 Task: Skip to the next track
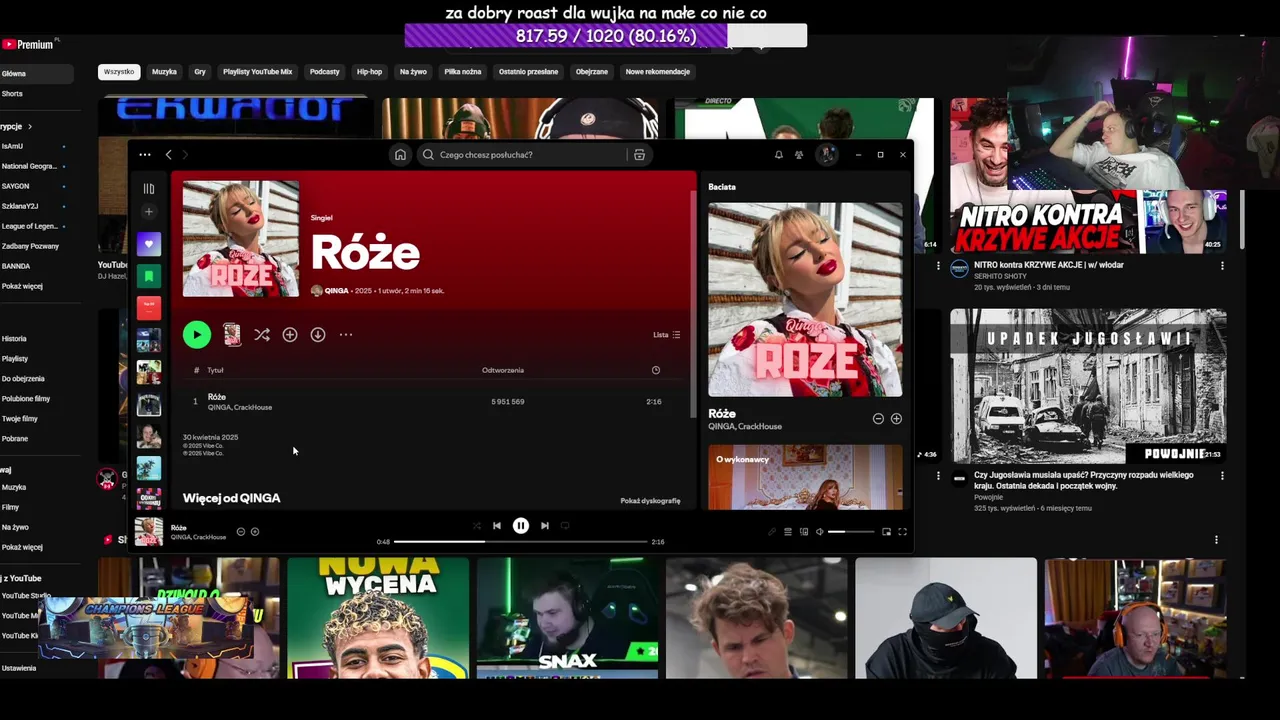[x=545, y=526]
